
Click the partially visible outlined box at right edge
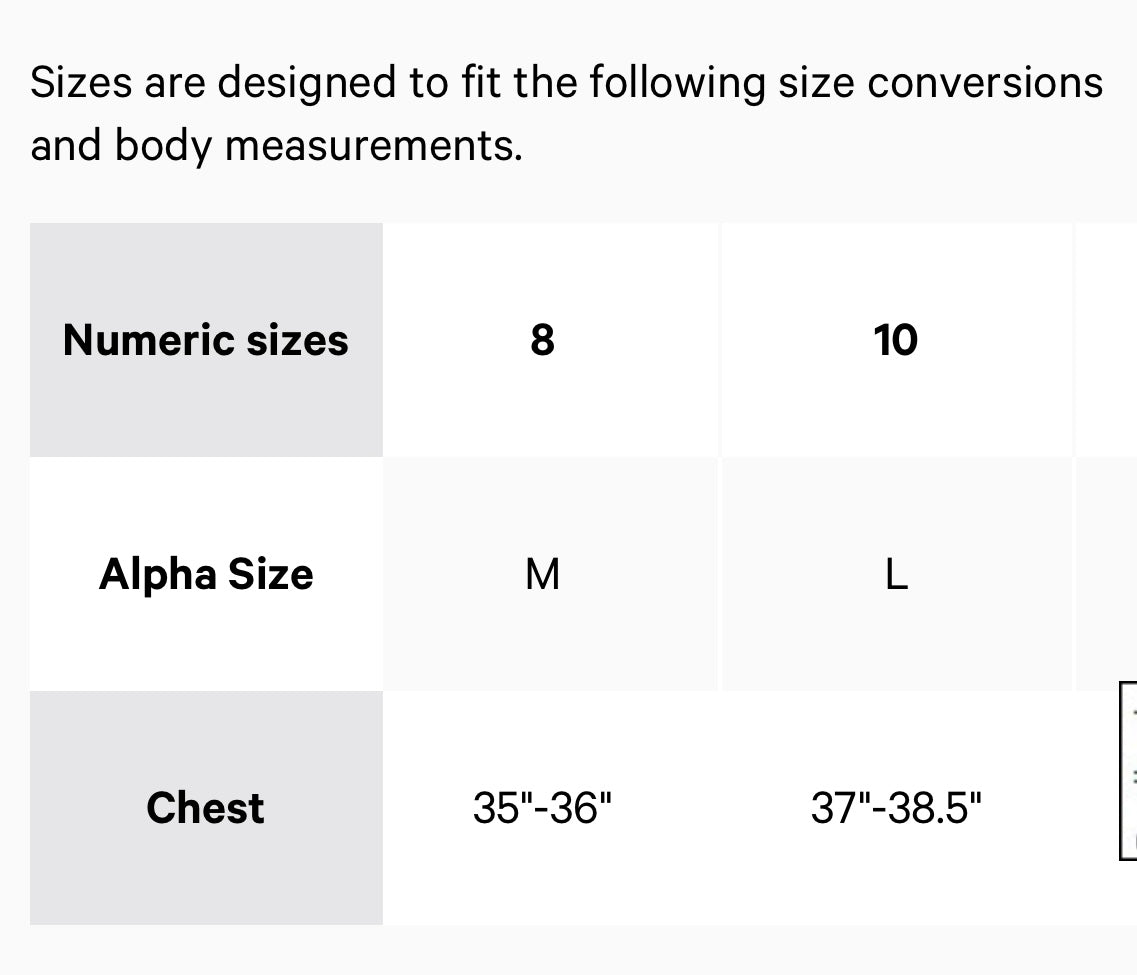tap(1128, 770)
